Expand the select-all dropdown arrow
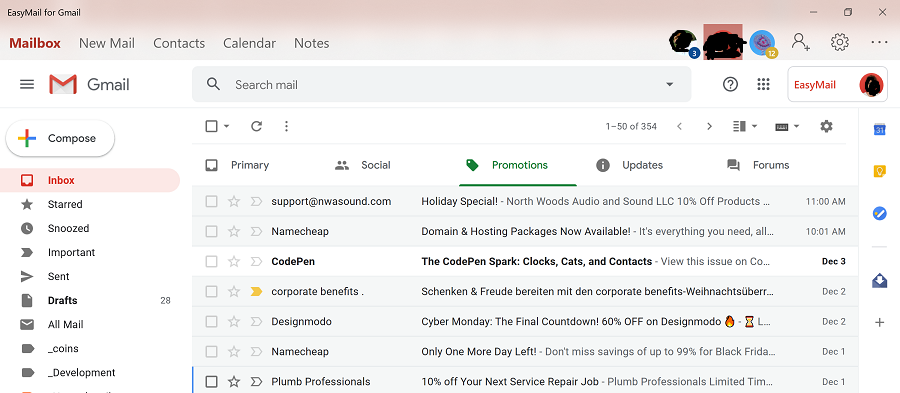The height and width of the screenshot is (393, 900). tap(226, 126)
